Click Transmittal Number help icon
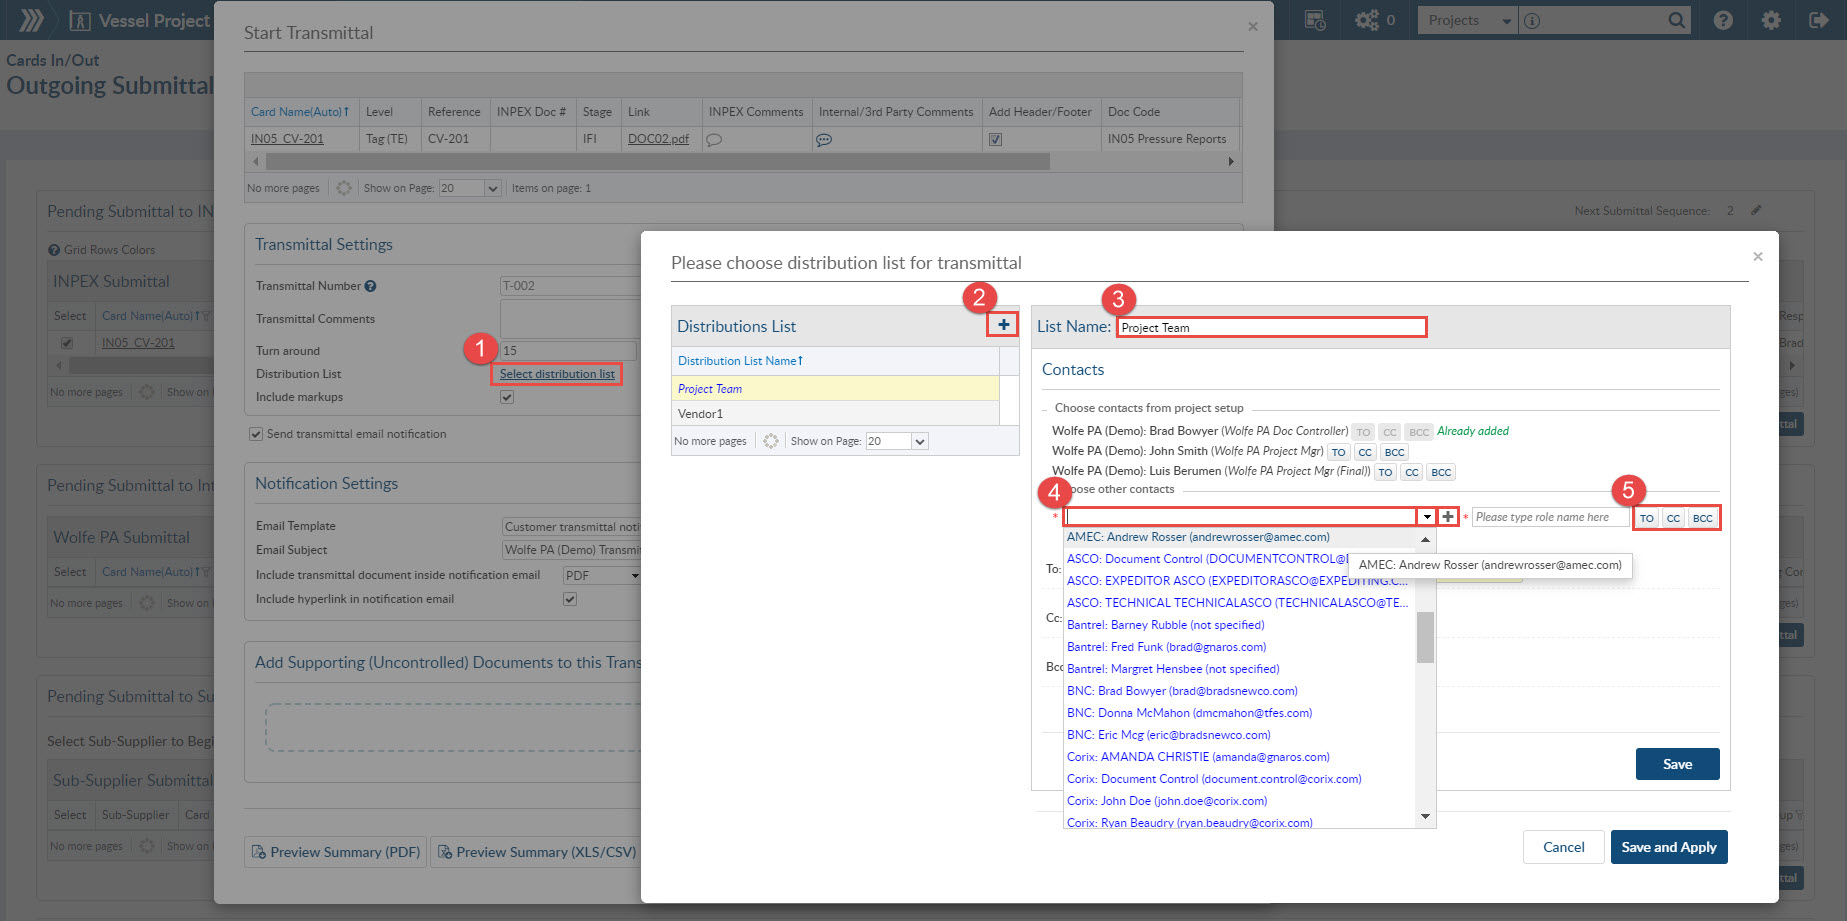Screen dimensions: 1847x921 [x=370, y=286]
